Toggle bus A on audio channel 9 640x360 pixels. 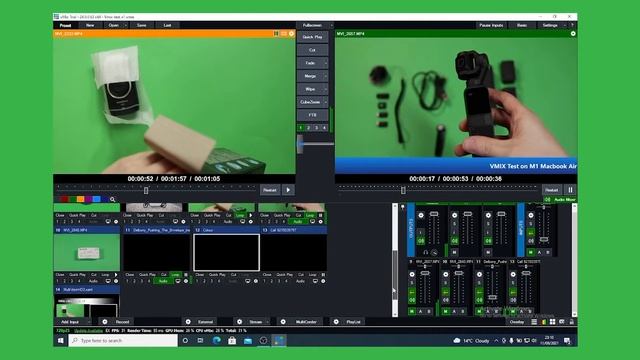[x=421, y=311]
